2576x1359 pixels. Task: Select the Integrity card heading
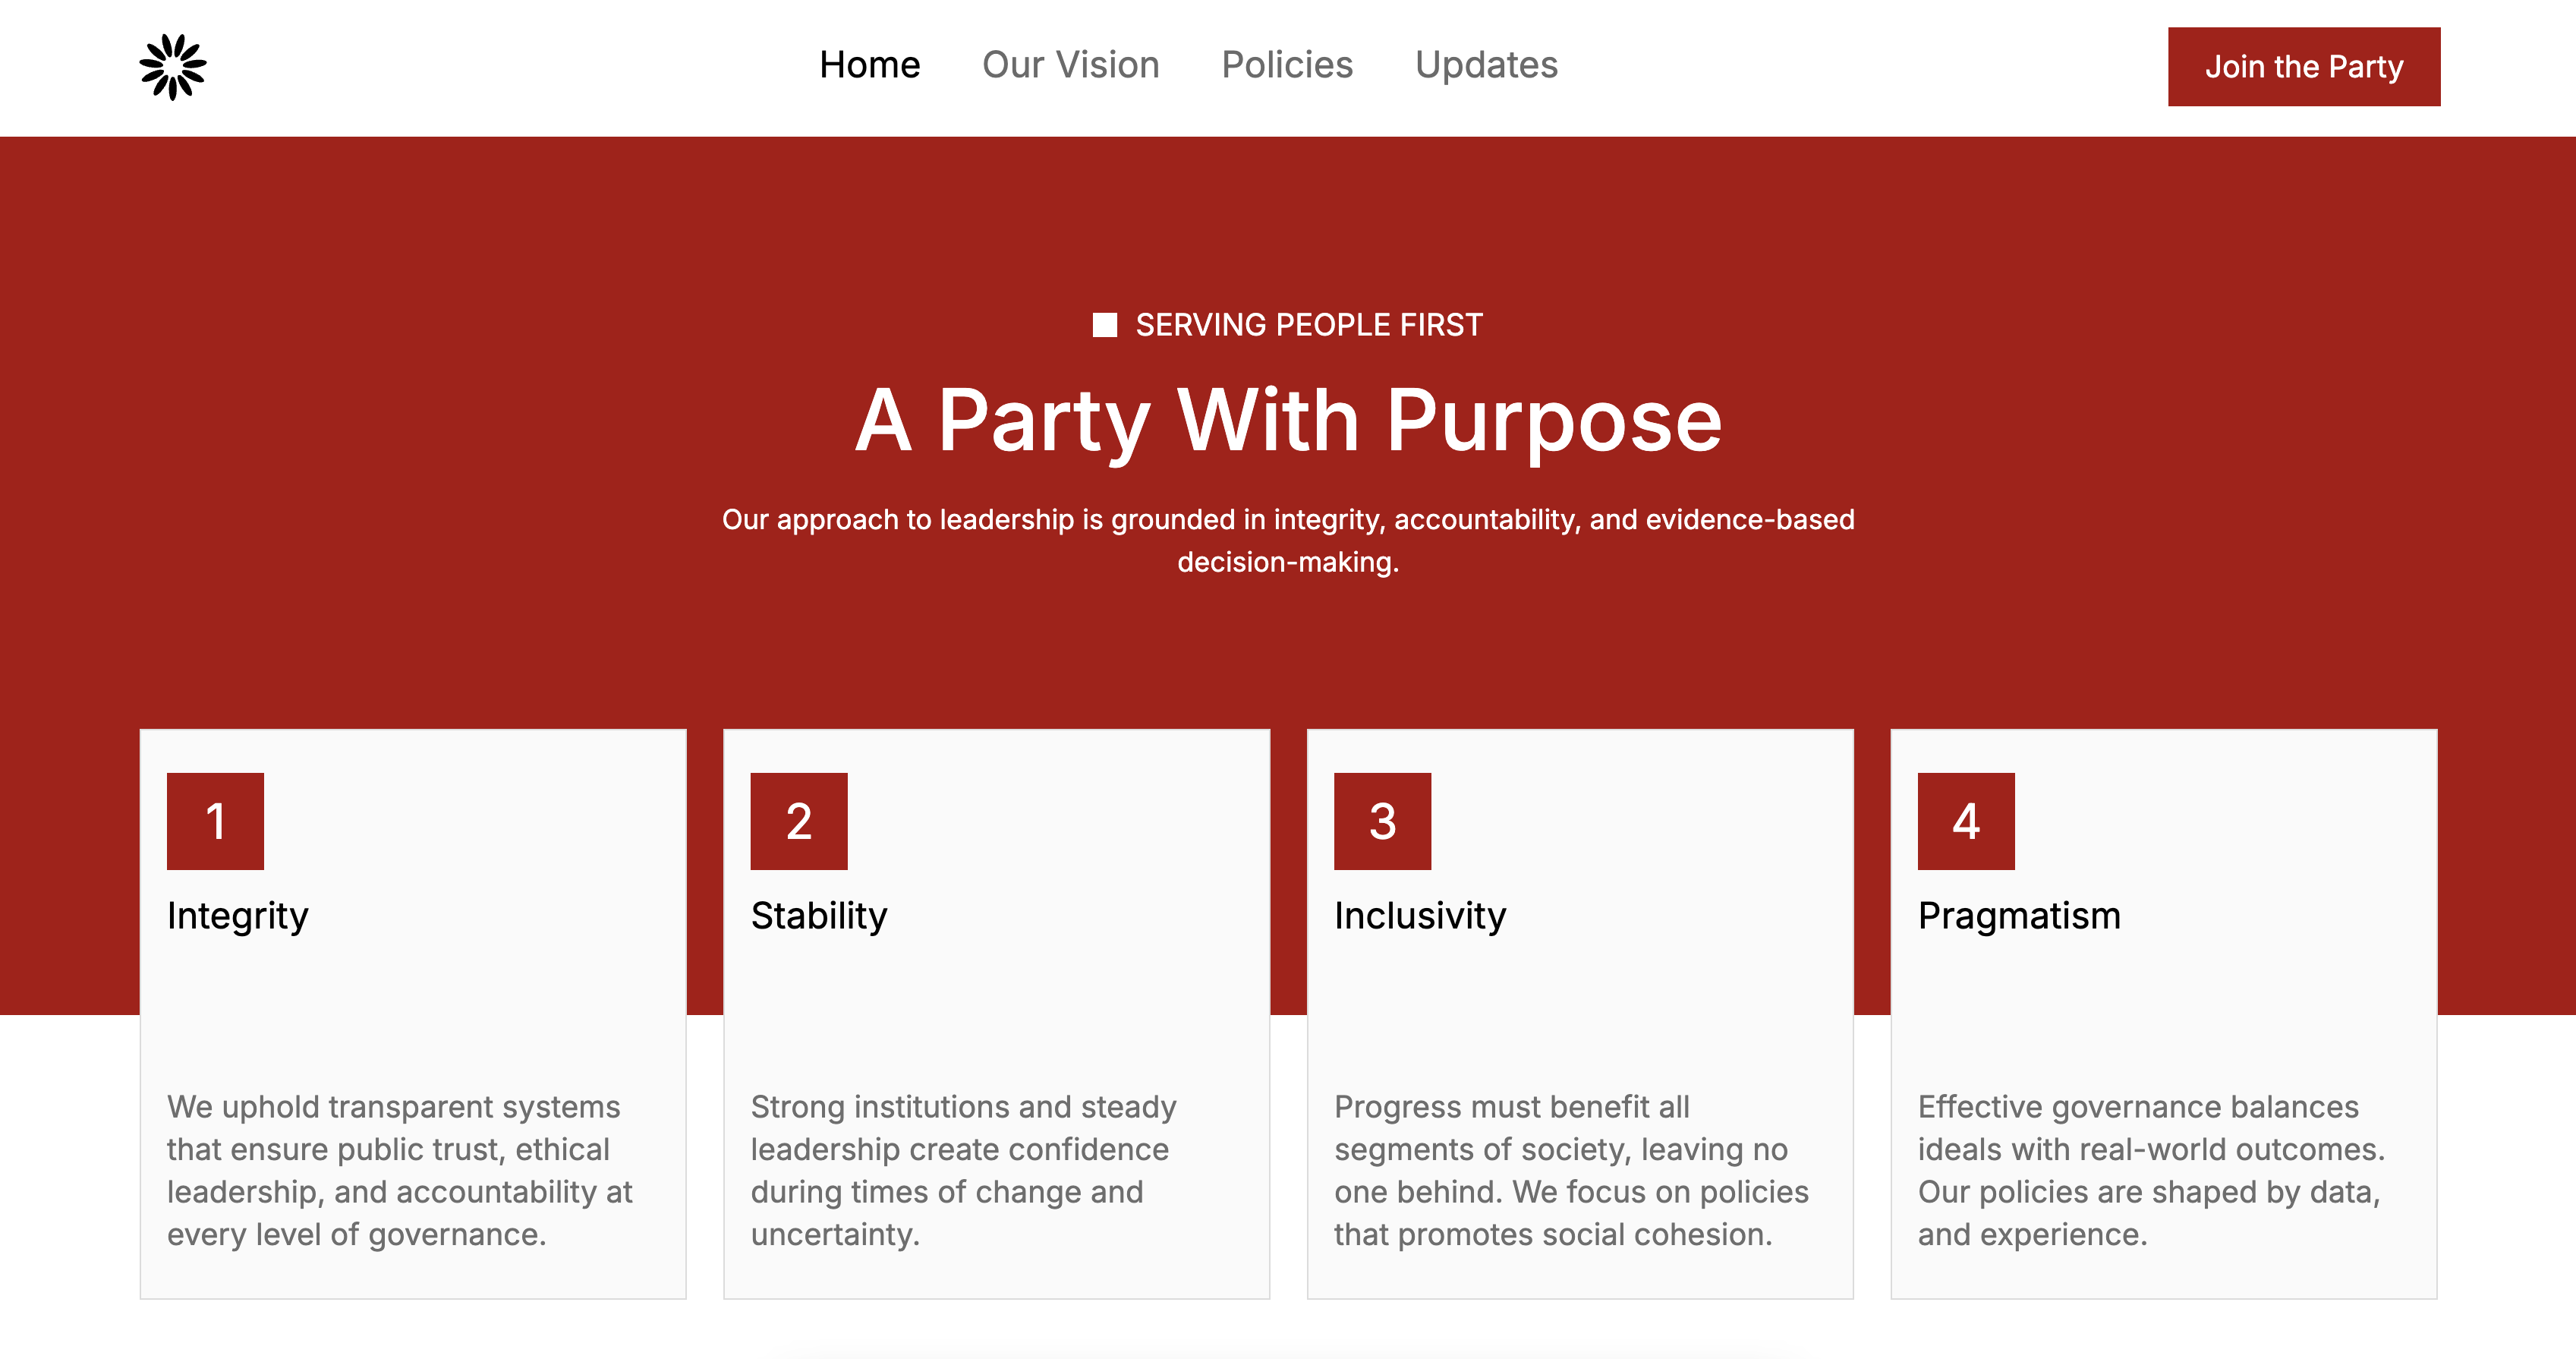click(238, 916)
